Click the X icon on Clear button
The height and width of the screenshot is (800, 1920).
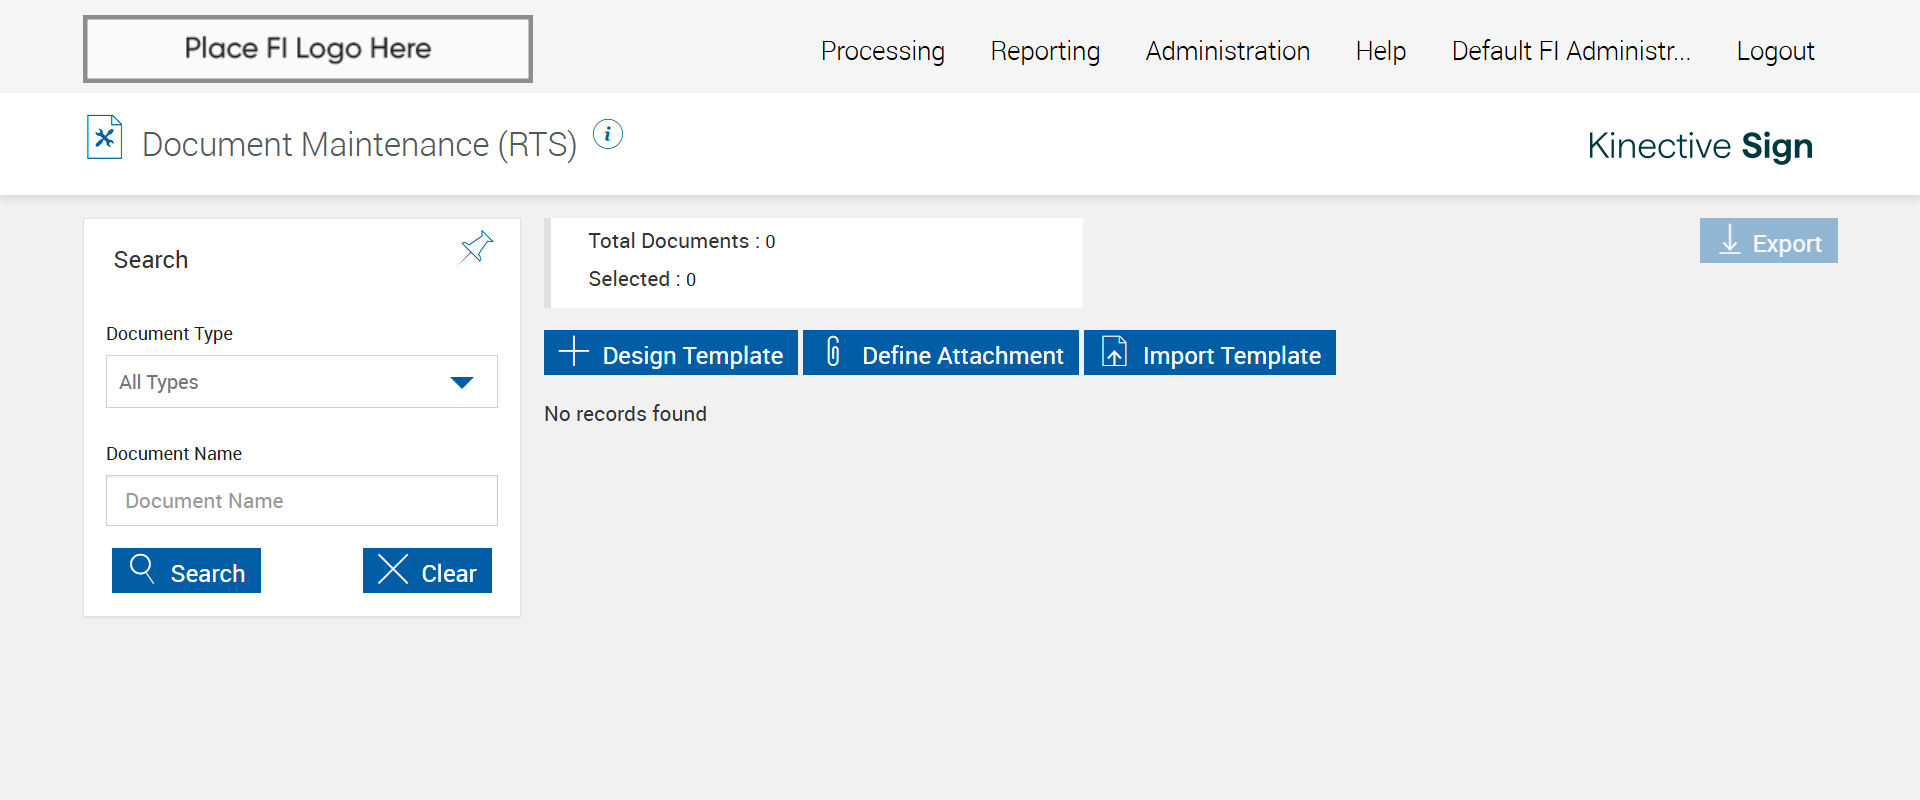click(x=393, y=569)
